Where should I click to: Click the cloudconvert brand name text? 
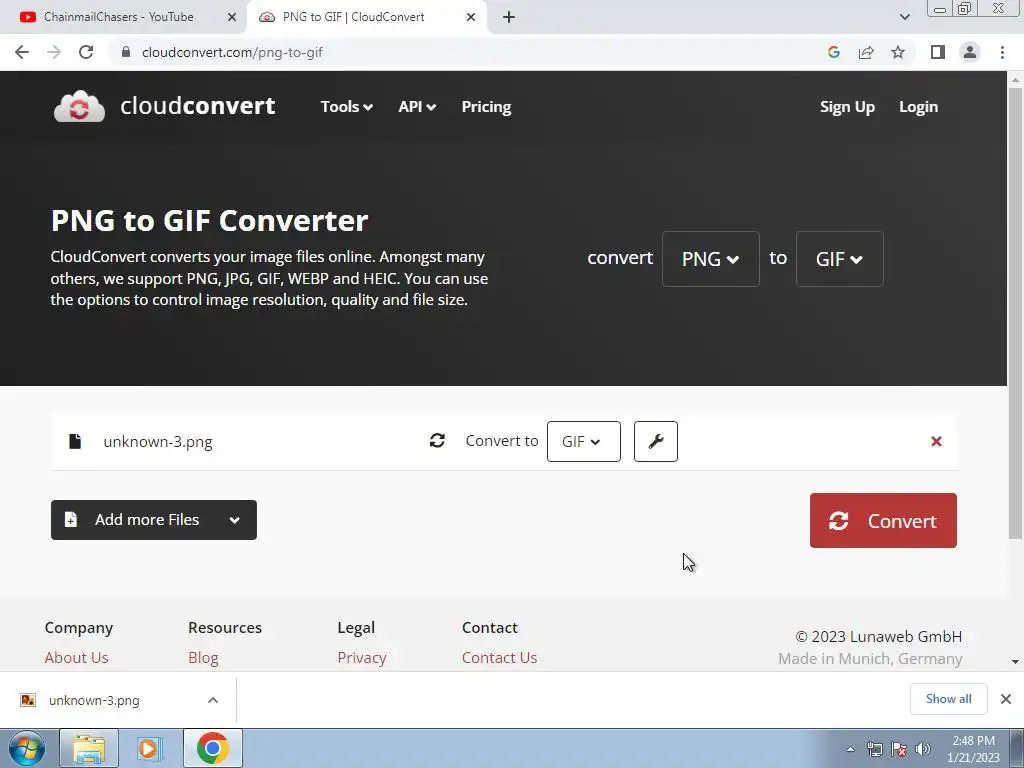click(x=197, y=106)
